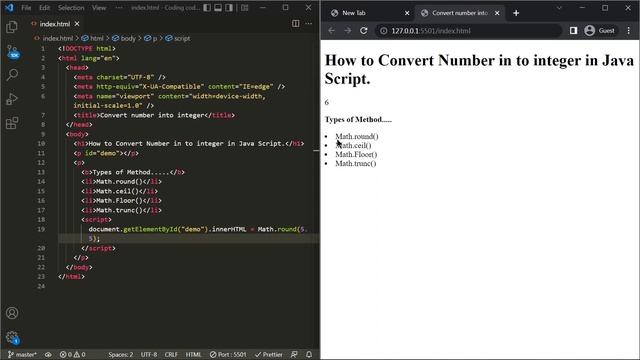Open the File menu
640x360 pixels.
(26, 8)
